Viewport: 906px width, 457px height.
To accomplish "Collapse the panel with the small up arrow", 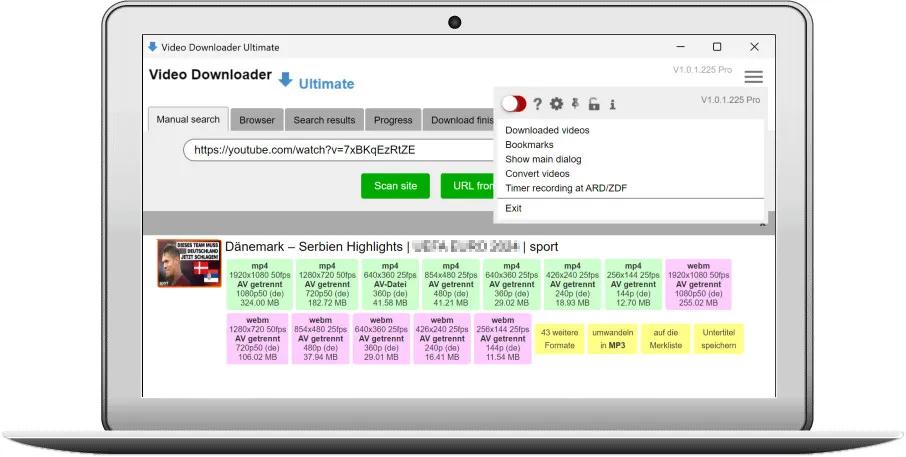I will [763, 224].
